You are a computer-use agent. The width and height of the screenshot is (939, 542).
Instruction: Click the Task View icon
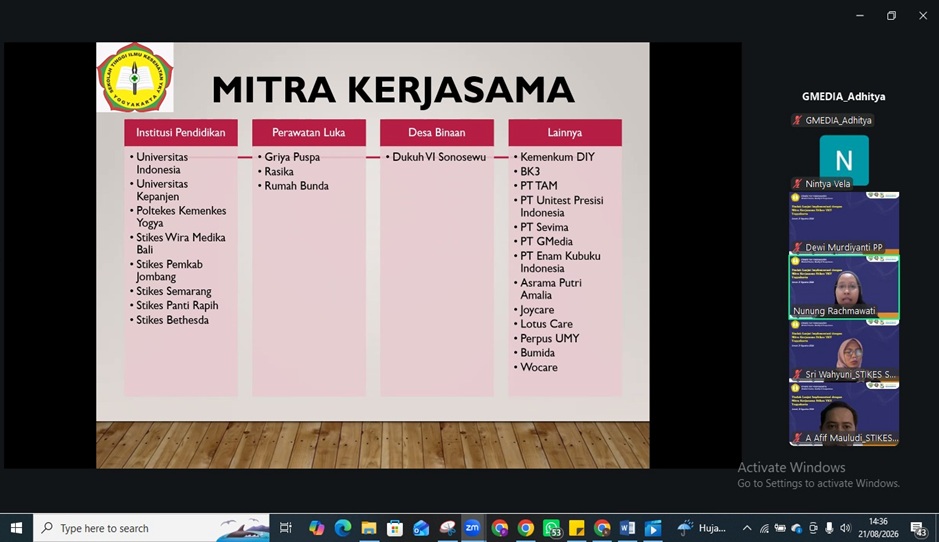286,528
